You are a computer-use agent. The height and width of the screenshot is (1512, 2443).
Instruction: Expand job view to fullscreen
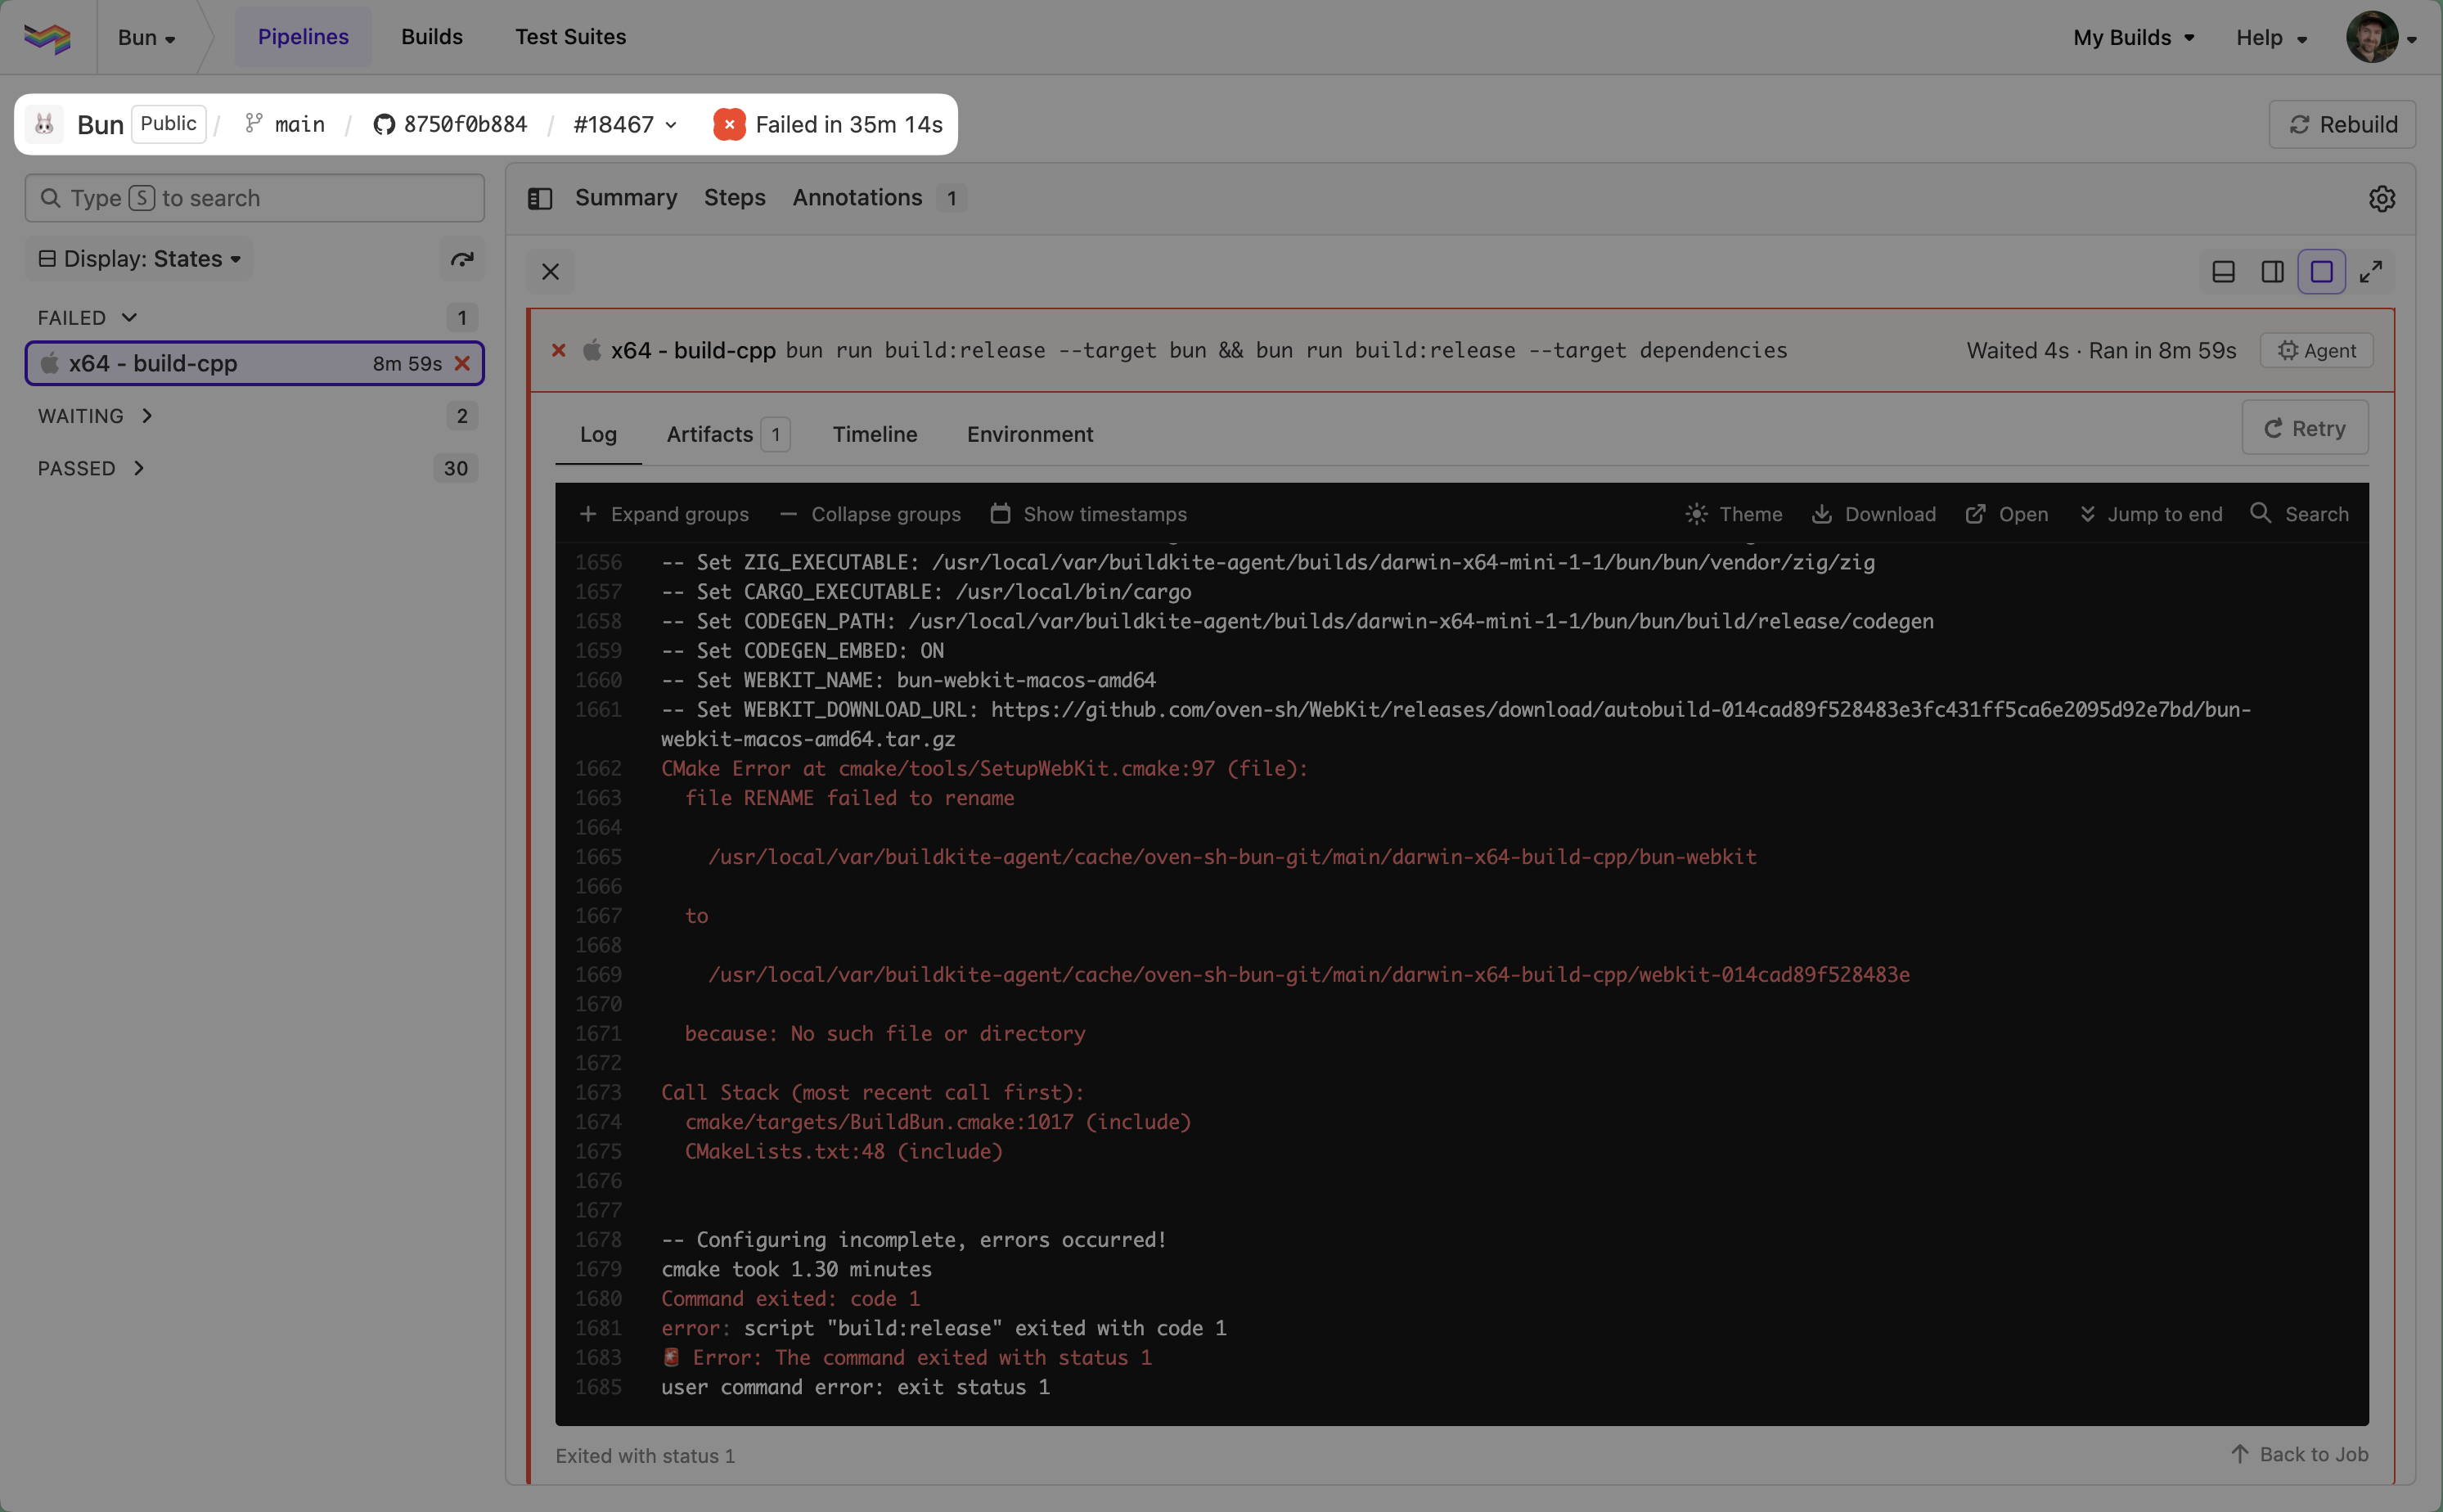(2370, 272)
